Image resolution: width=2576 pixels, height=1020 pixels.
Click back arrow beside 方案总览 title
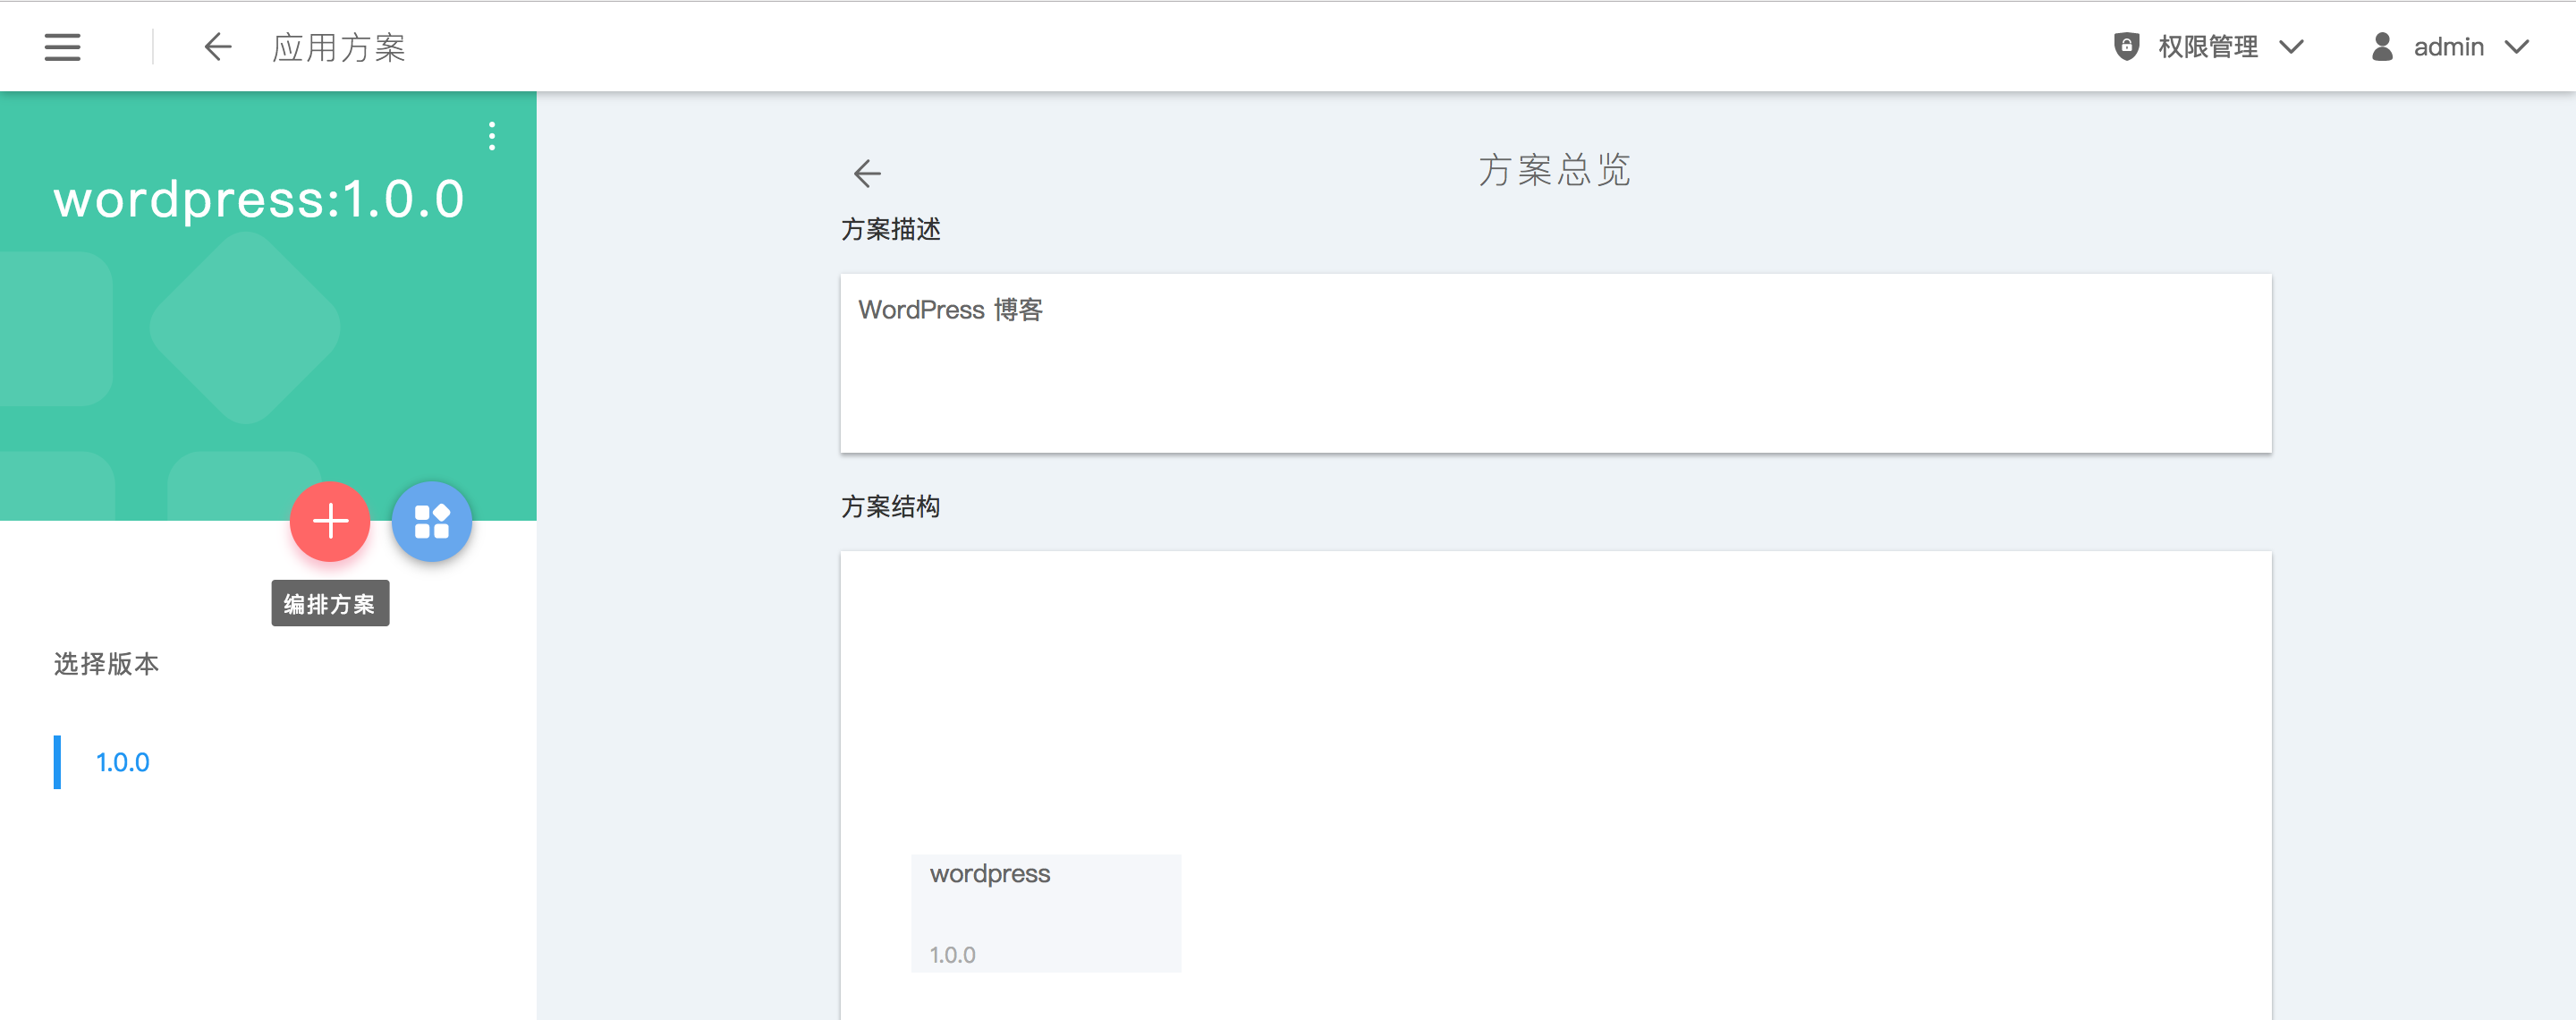click(867, 173)
